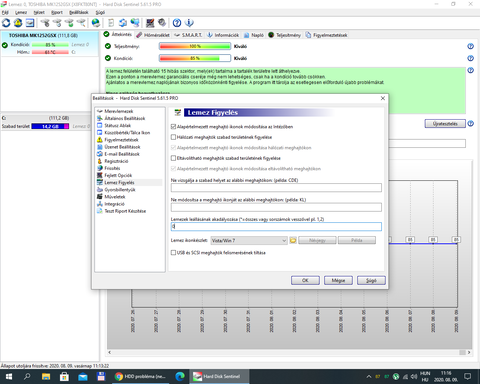Click Újratesztelés button in main window
This screenshot has height=384, width=480.
pos(445,124)
